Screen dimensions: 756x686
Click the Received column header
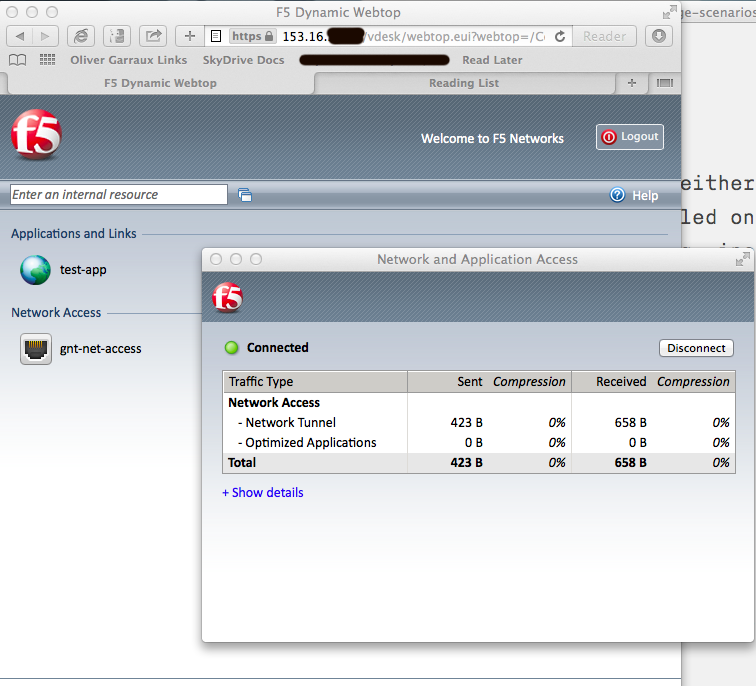(621, 381)
